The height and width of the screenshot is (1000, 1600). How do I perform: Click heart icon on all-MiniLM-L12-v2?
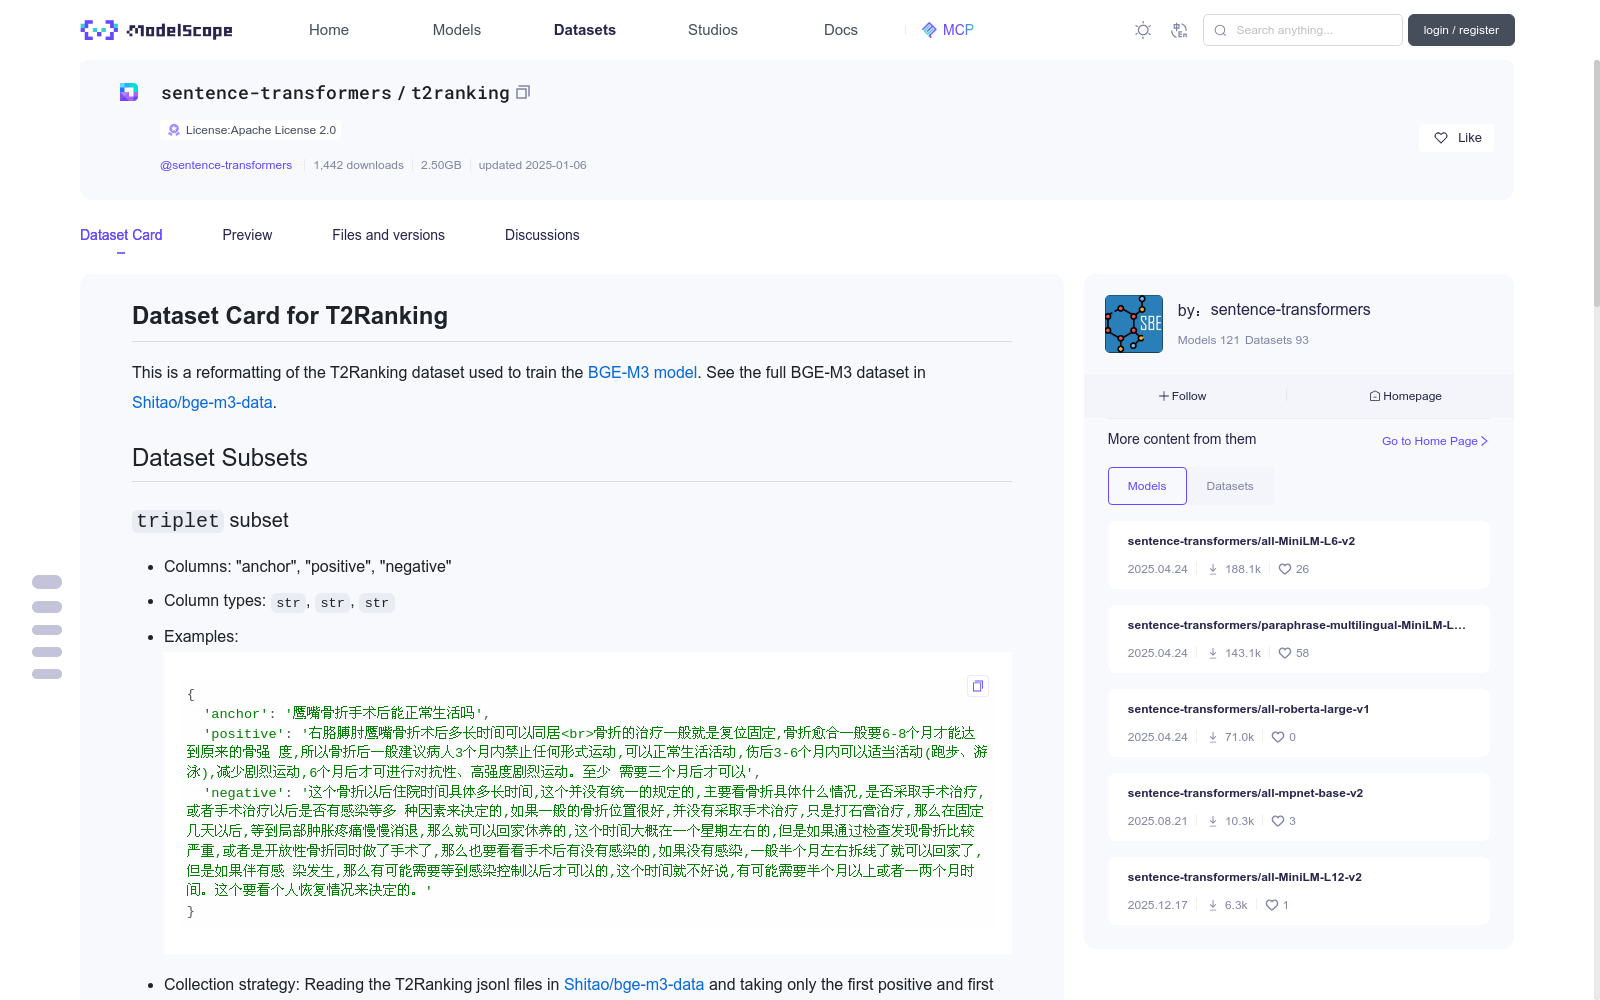pos(1272,905)
